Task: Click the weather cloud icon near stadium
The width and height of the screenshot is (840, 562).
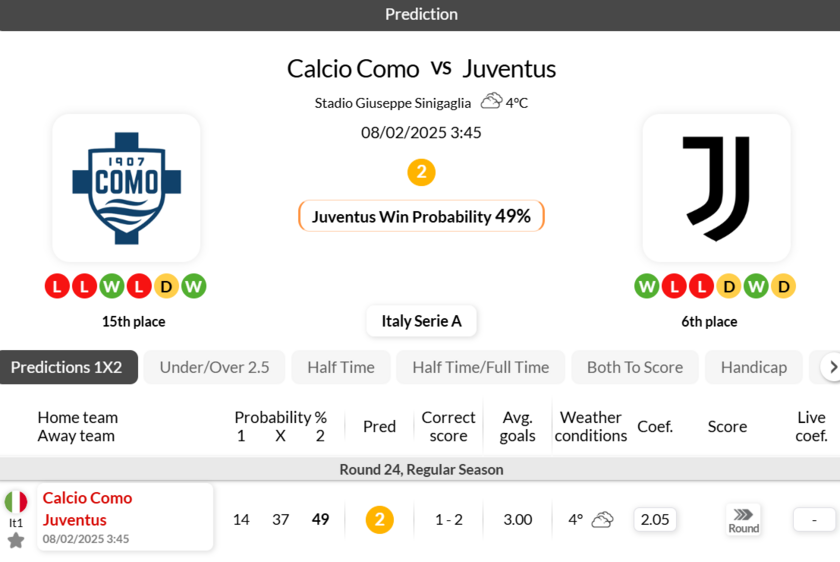Action: tap(491, 101)
